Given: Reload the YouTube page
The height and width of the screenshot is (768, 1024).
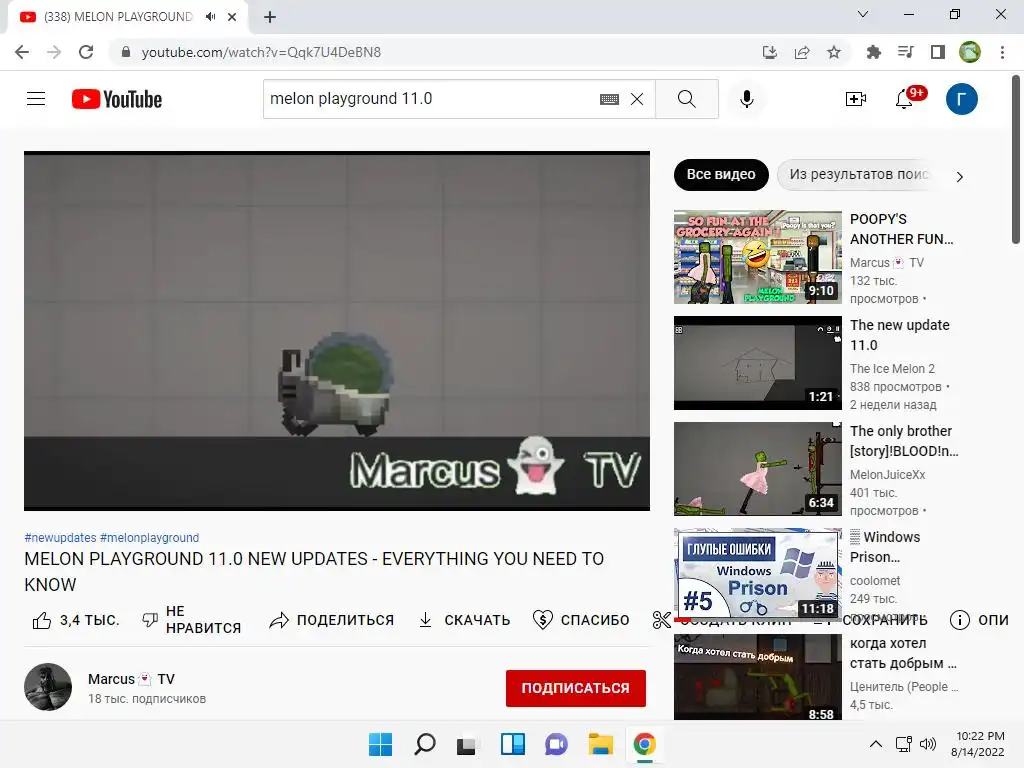Looking at the screenshot, I should click(x=86, y=52).
